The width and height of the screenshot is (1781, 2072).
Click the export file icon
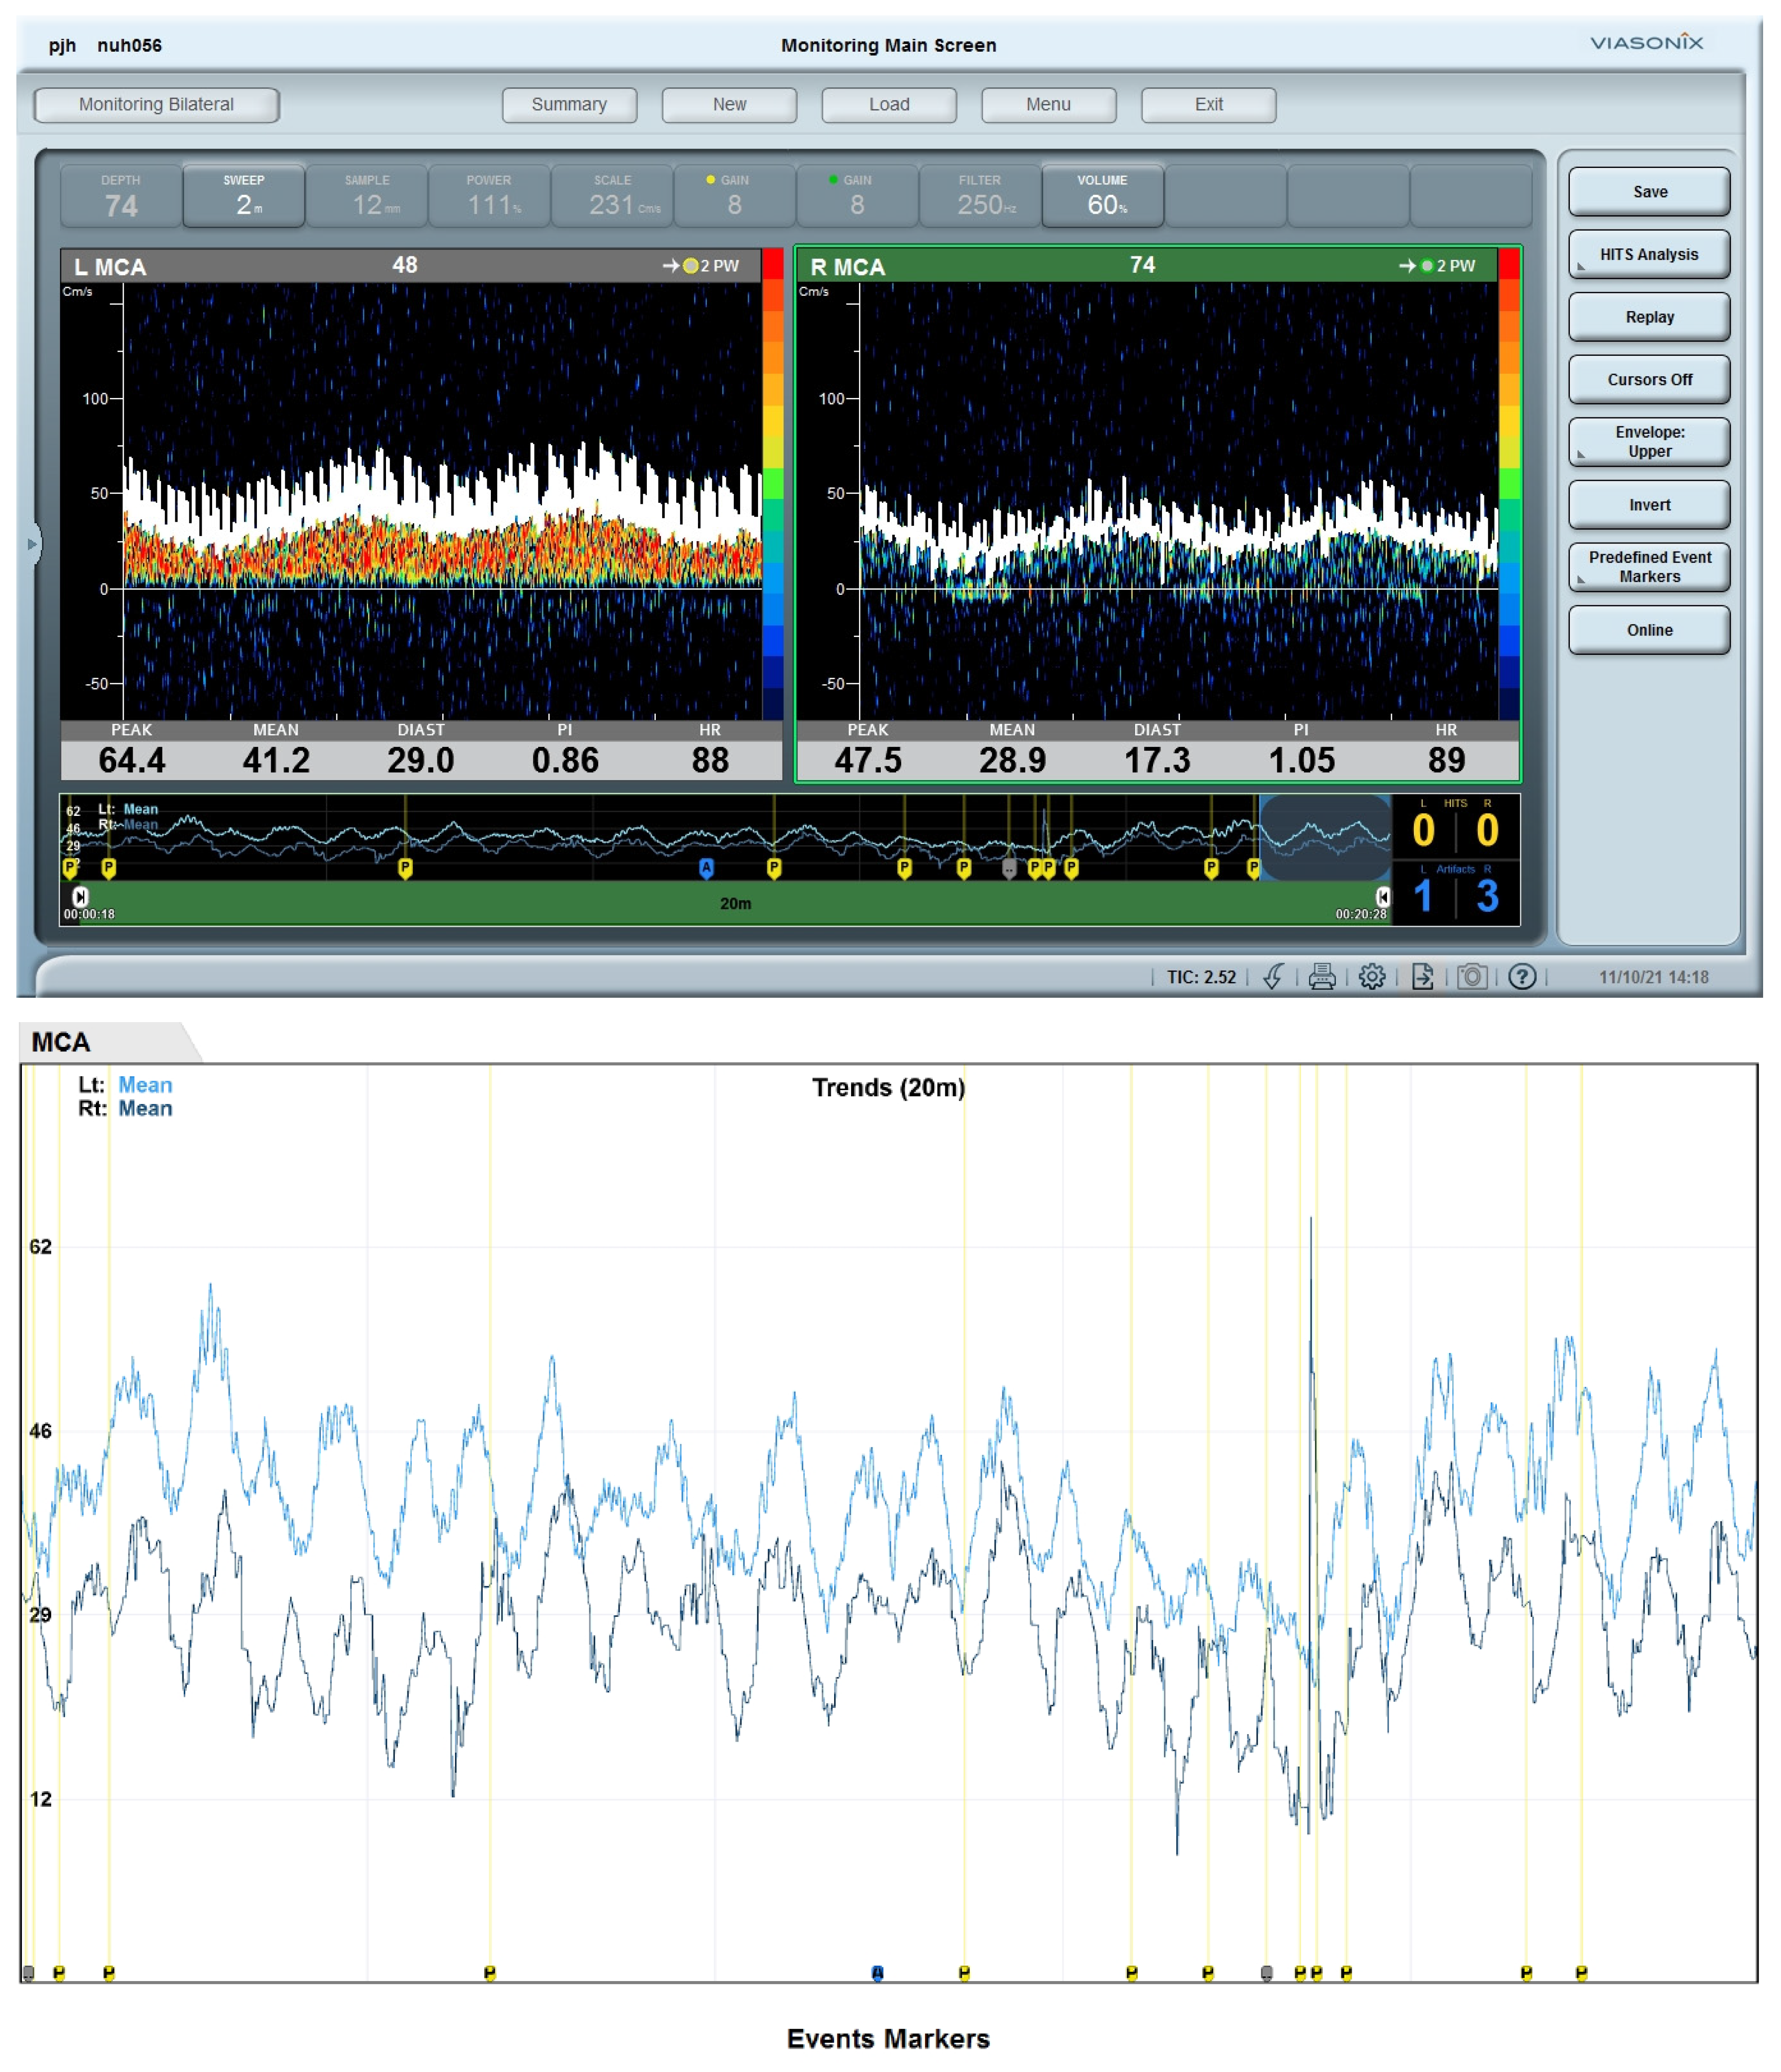coord(1422,977)
